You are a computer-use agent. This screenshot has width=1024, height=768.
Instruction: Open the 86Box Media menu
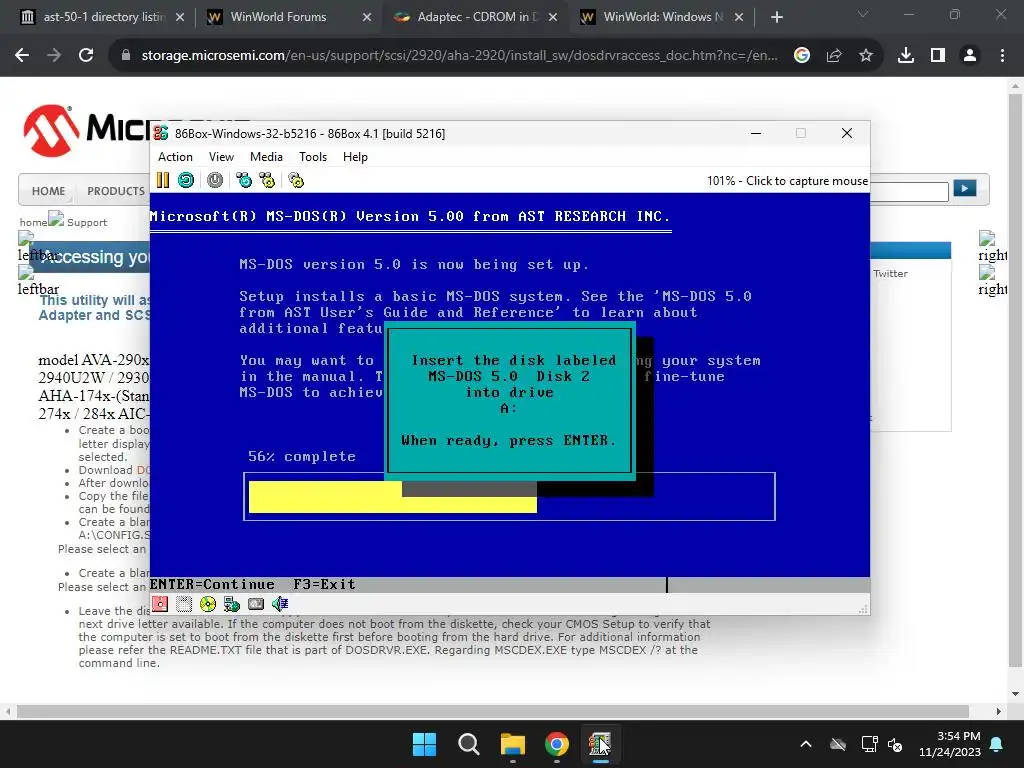(266, 157)
